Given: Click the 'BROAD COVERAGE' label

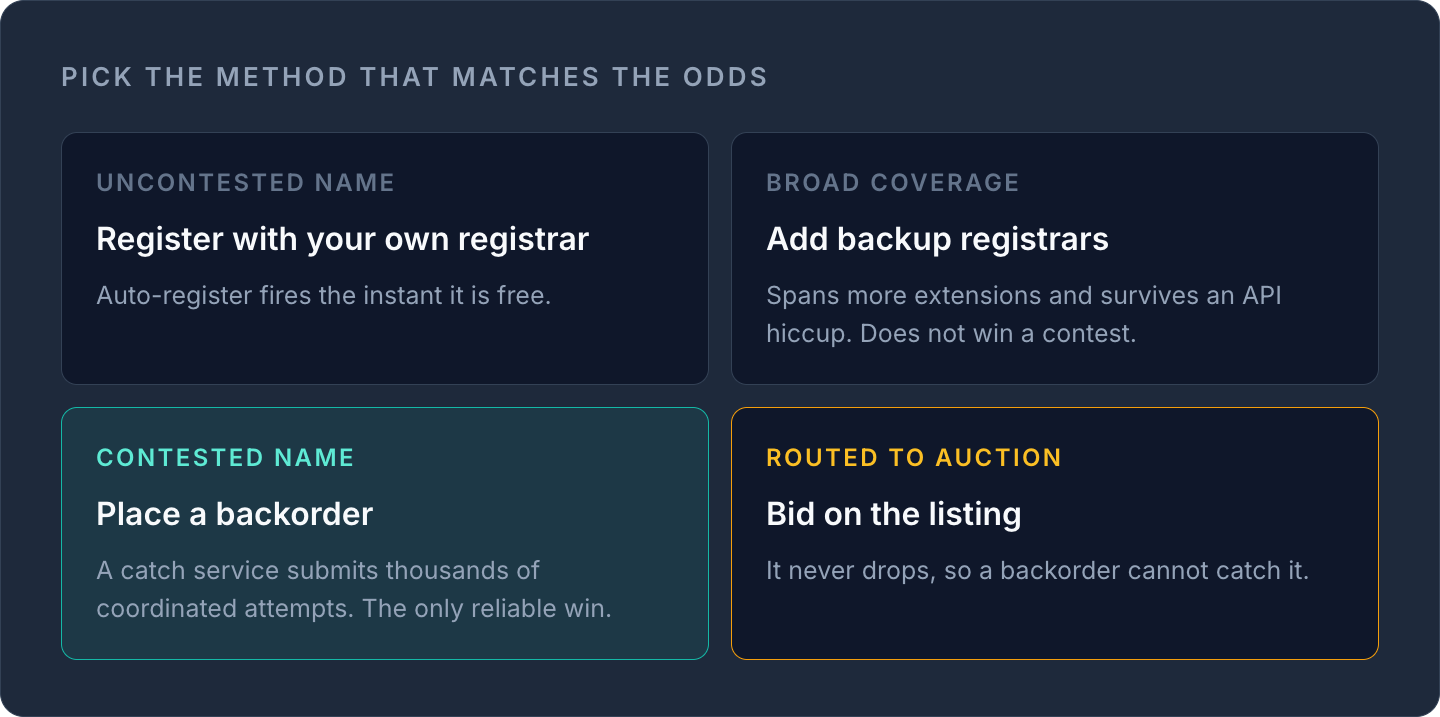Looking at the screenshot, I should click(x=893, y=183).
